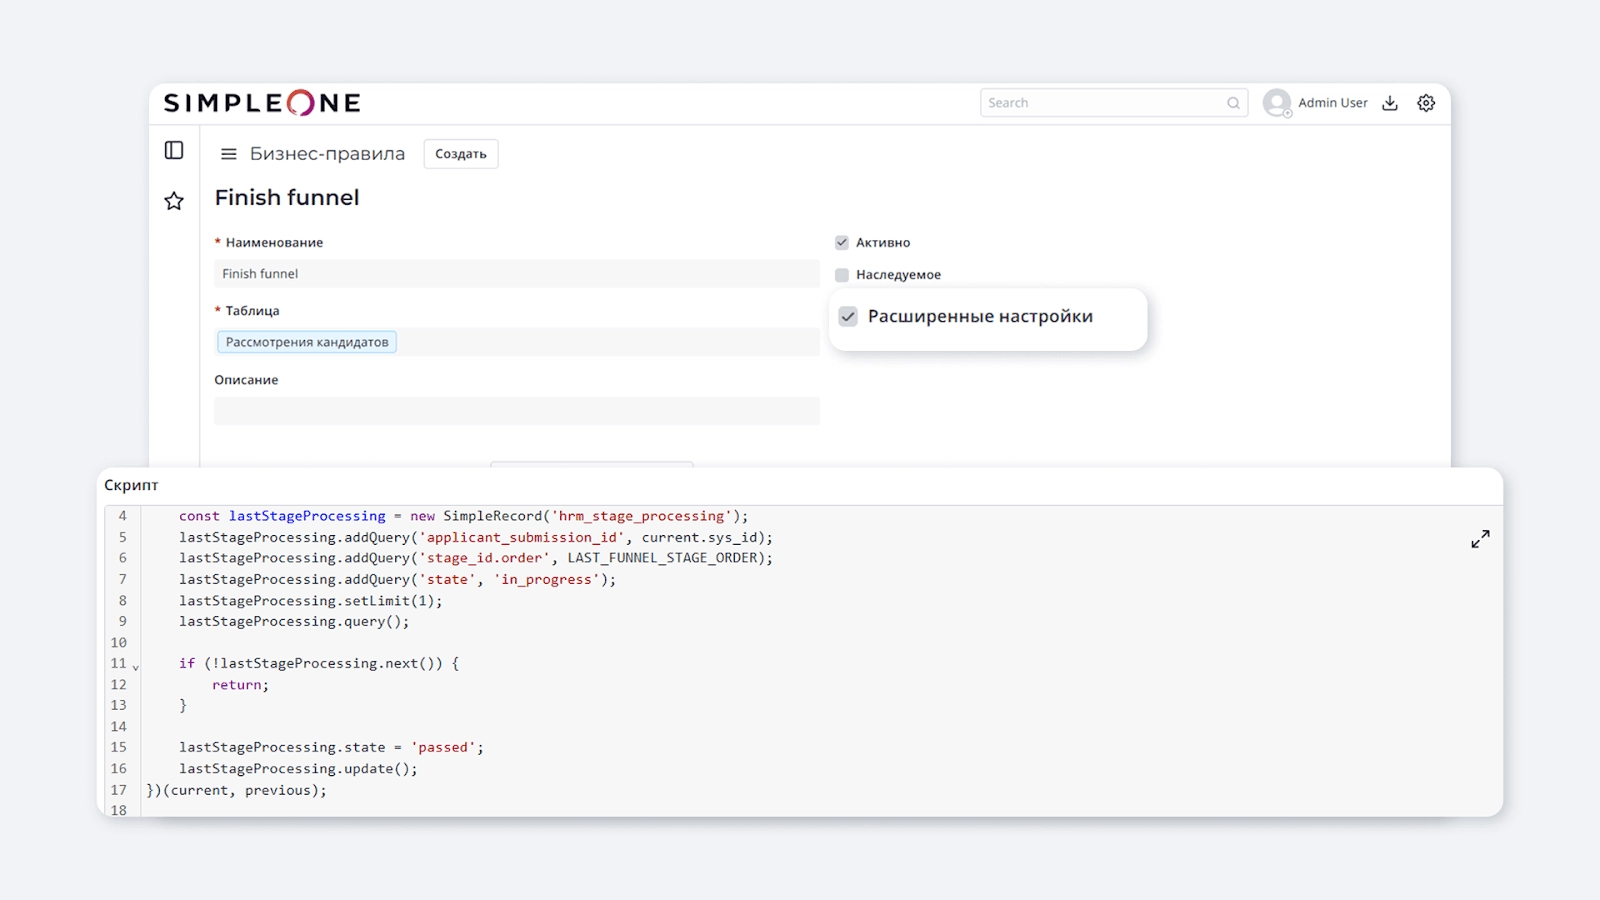Uncheck the Активно checkbox

tap(842, 243)
